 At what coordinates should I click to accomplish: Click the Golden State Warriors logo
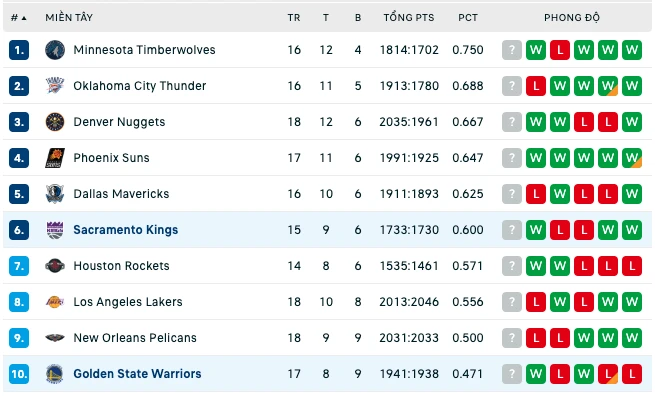(x=55, y=374)
